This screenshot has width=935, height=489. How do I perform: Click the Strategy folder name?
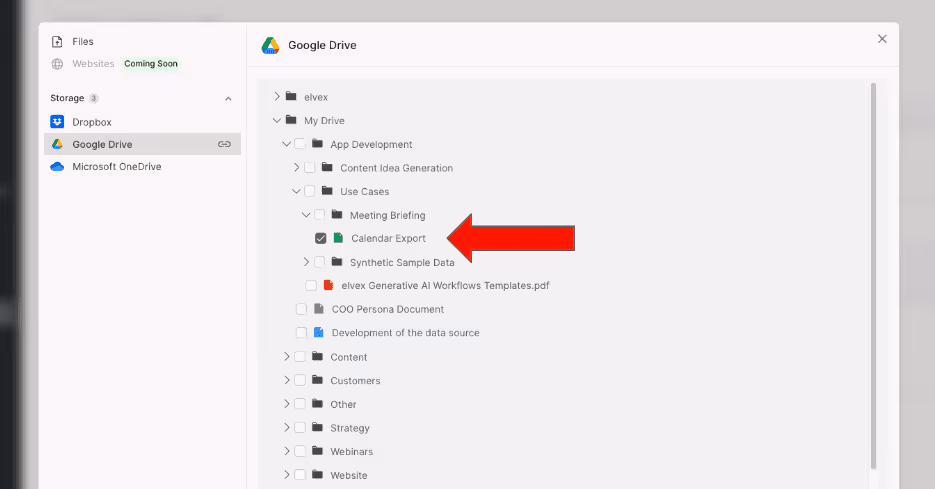tap(350, 428)
